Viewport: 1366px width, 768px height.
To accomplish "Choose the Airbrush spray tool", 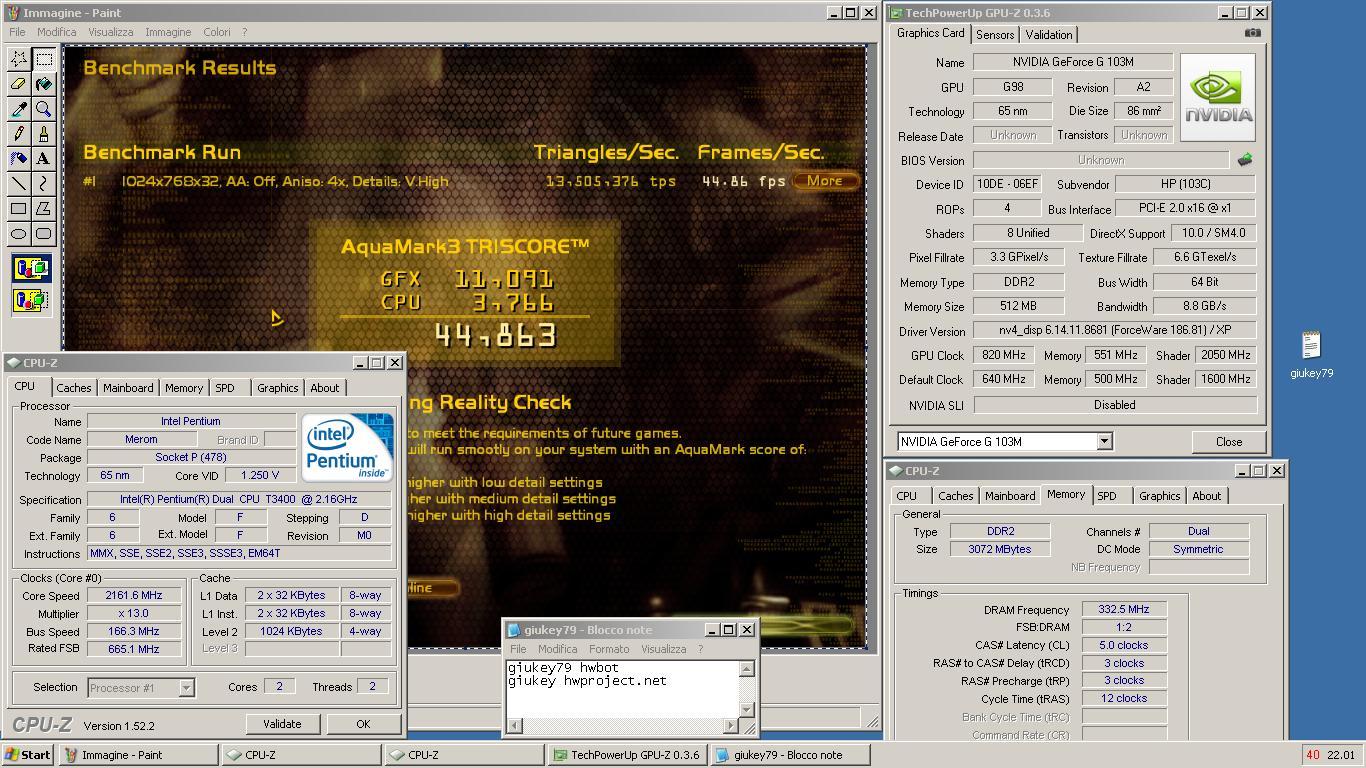I will click(x=19, y=159).
